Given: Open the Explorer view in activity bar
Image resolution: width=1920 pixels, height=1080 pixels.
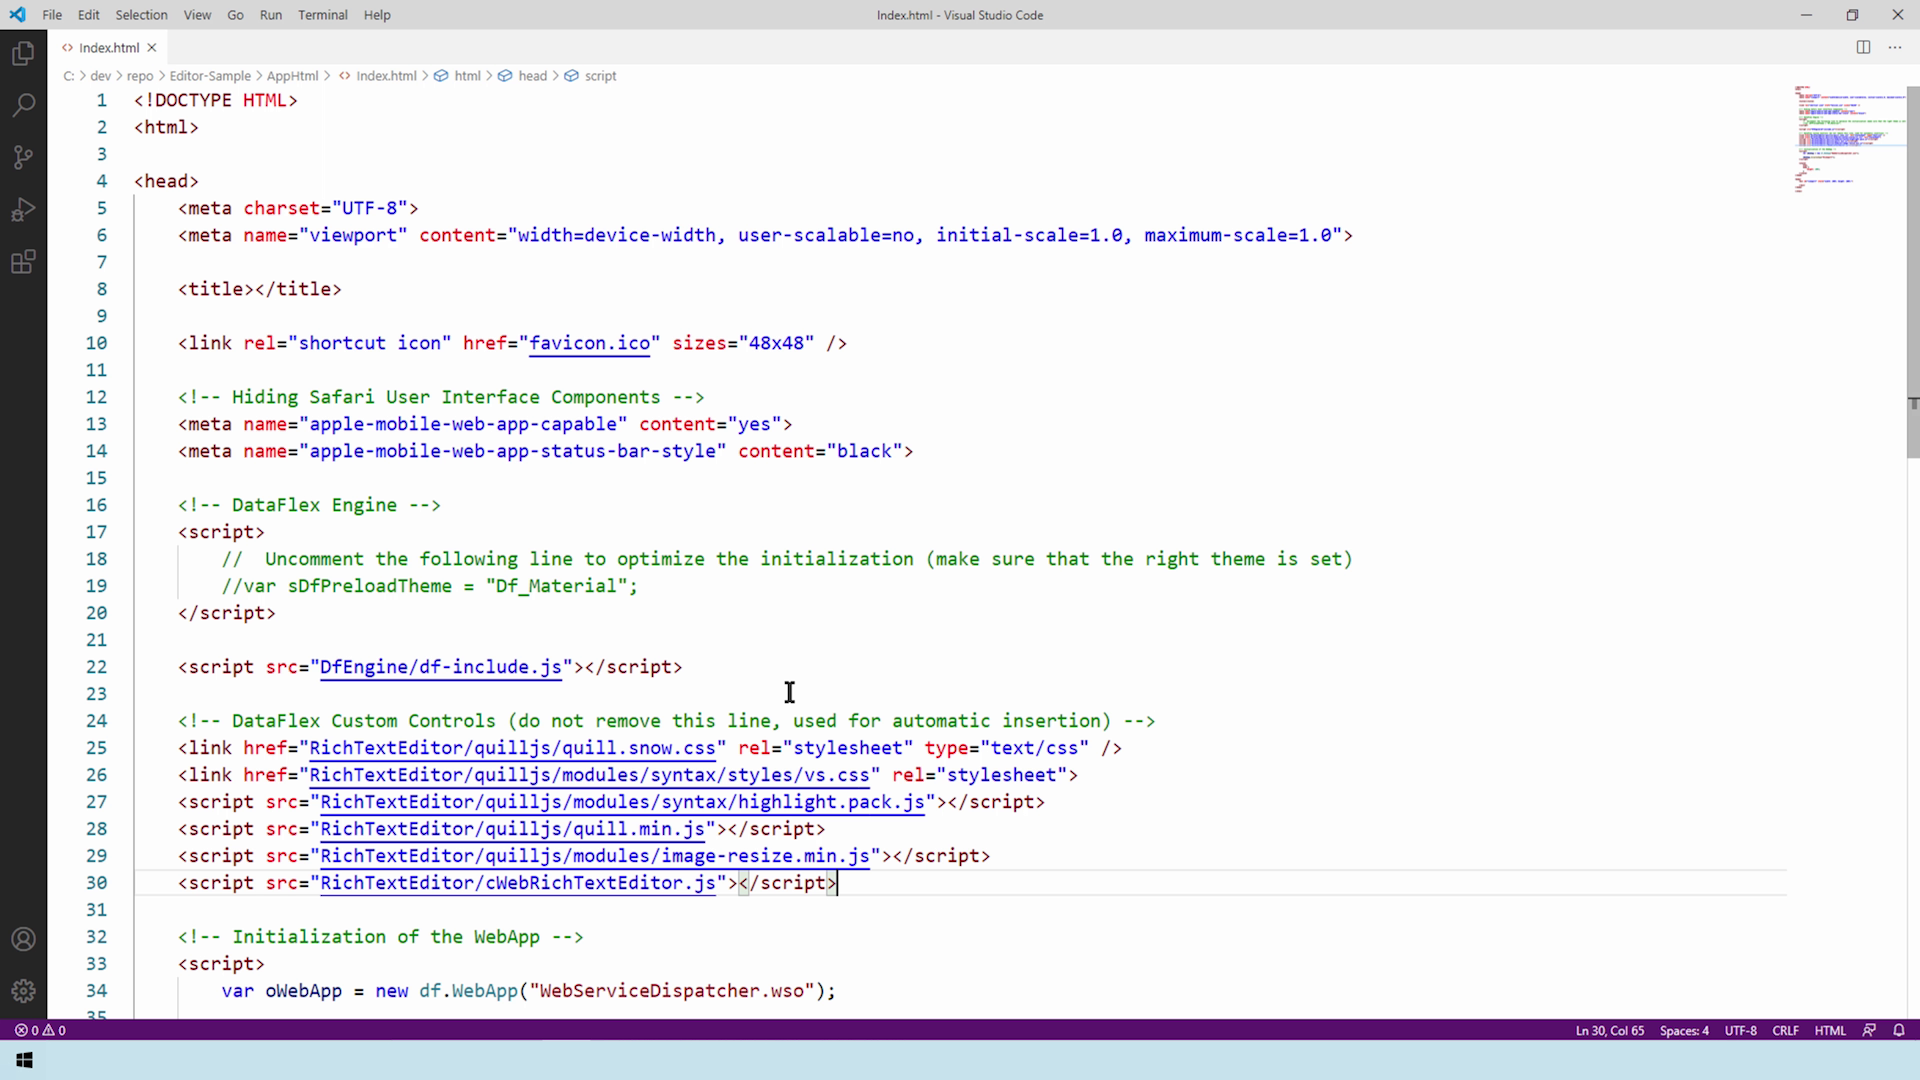Looking at the screenshot, I should (x=23, y=53).
